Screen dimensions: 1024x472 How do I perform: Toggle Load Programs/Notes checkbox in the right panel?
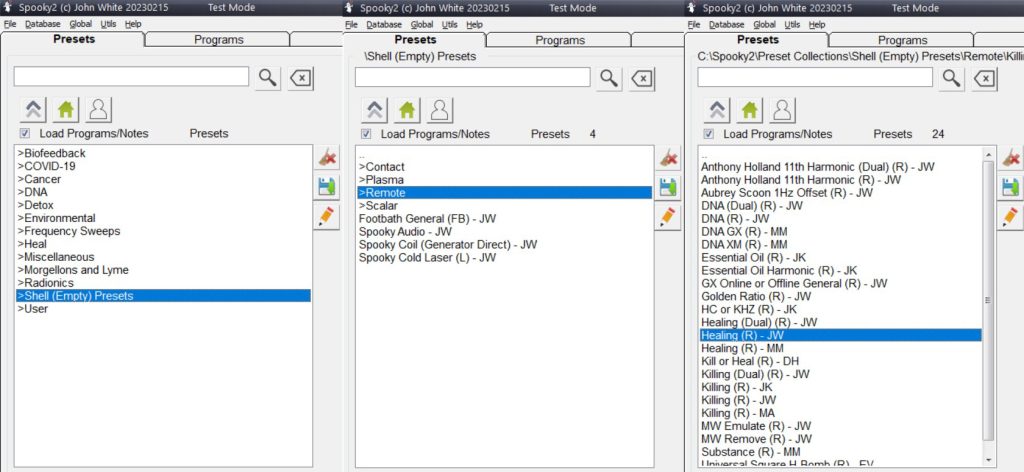pyautogui.click(x=708, y=134)
